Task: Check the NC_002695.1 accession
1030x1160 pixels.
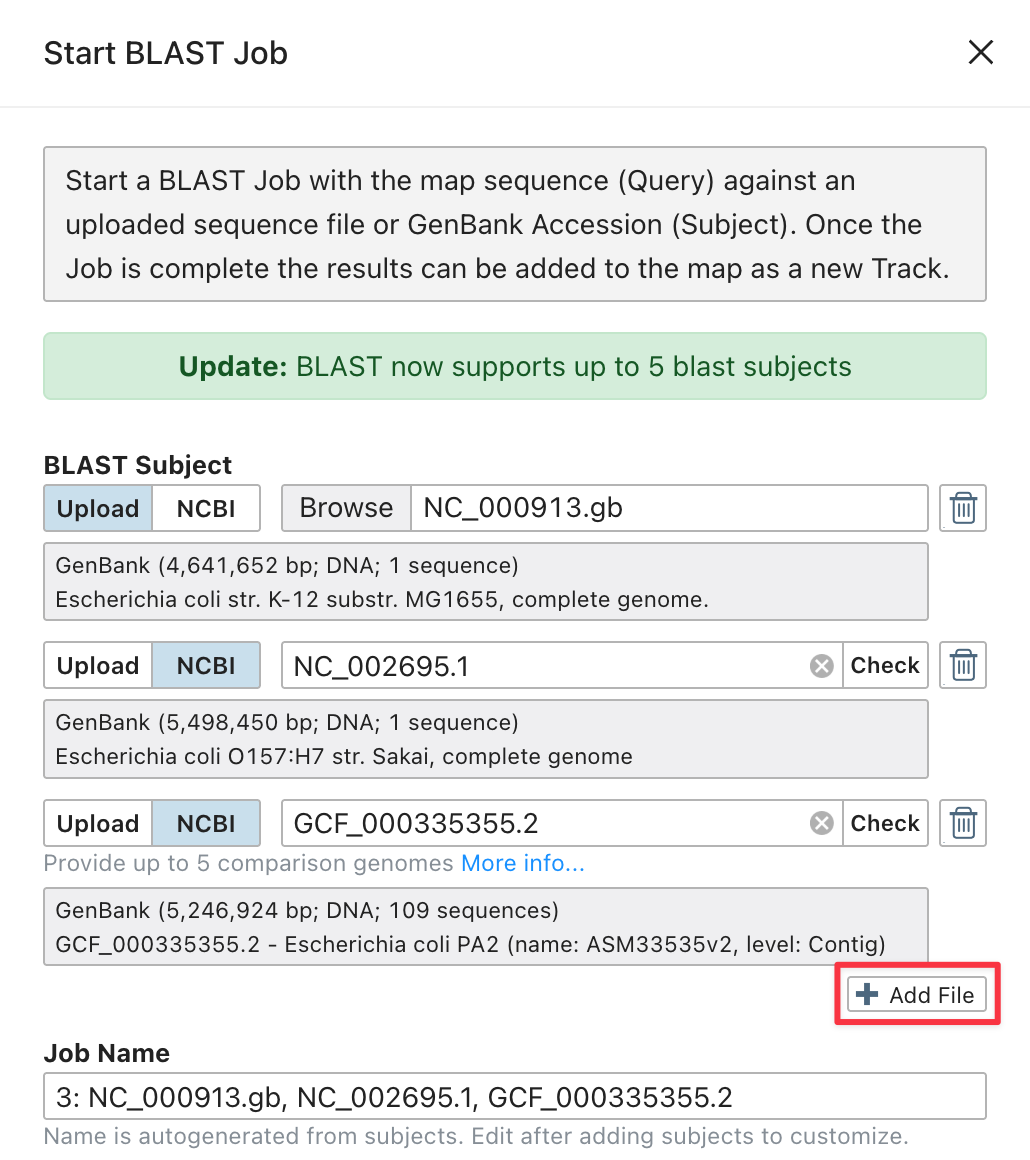Action: tap(885, 665)
